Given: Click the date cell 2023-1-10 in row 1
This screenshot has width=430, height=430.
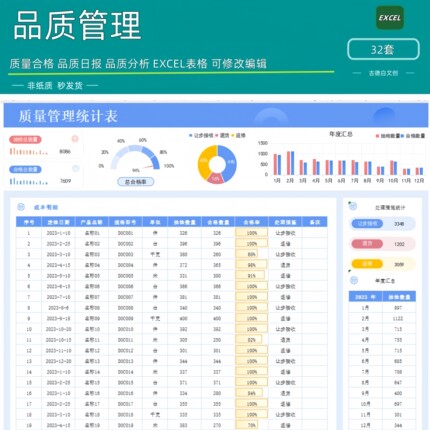Looking at the screenshot, I should [59, 233].
